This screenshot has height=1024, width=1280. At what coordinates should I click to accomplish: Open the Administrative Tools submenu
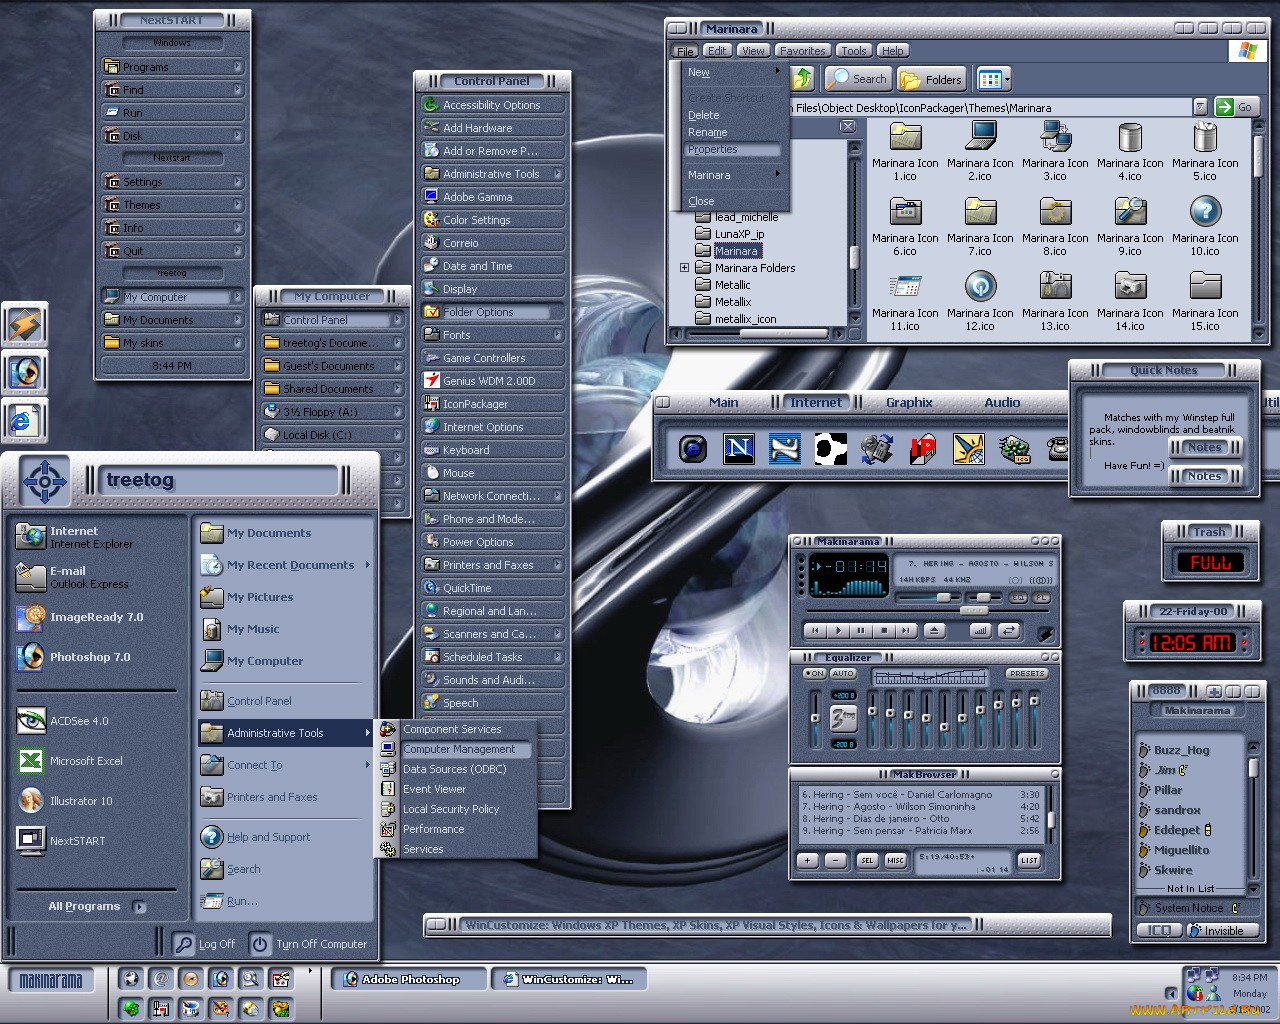(277, 733)
